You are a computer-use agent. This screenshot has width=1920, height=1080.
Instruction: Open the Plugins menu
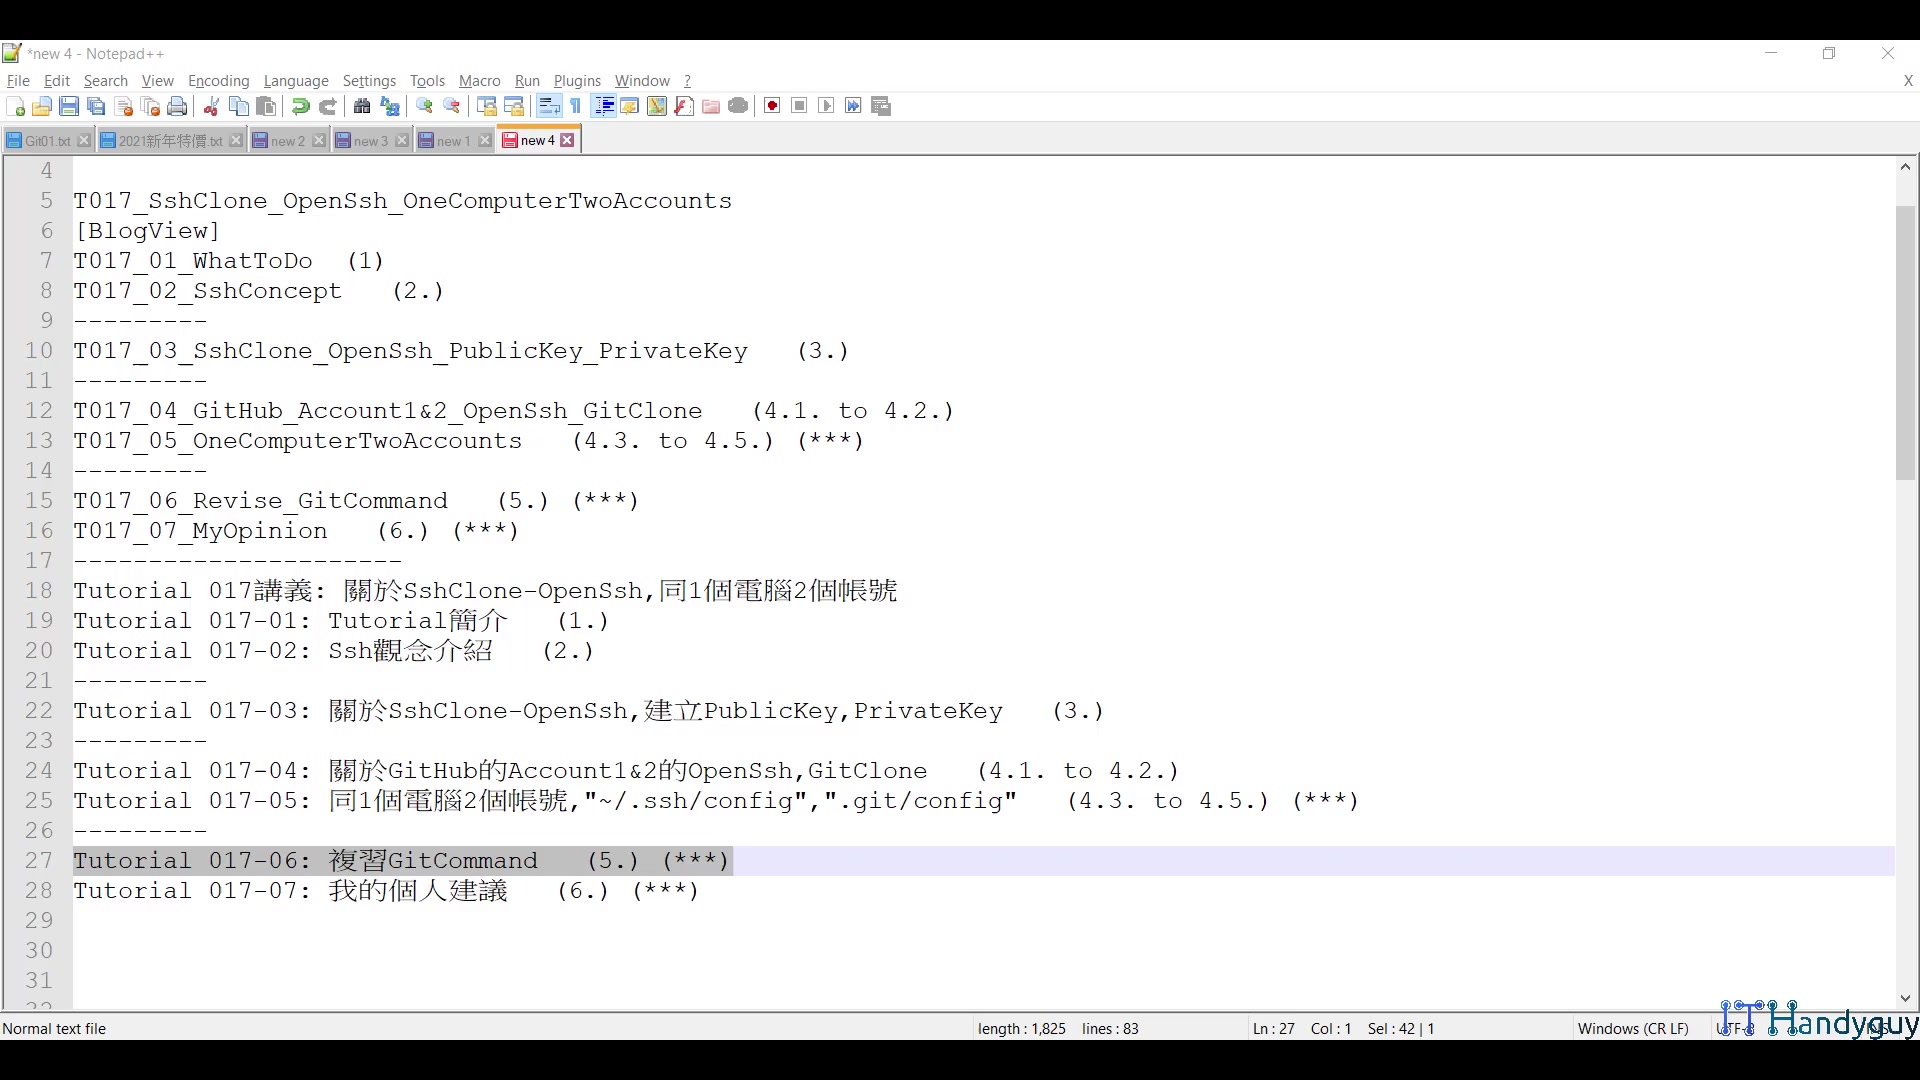point(577,81)
